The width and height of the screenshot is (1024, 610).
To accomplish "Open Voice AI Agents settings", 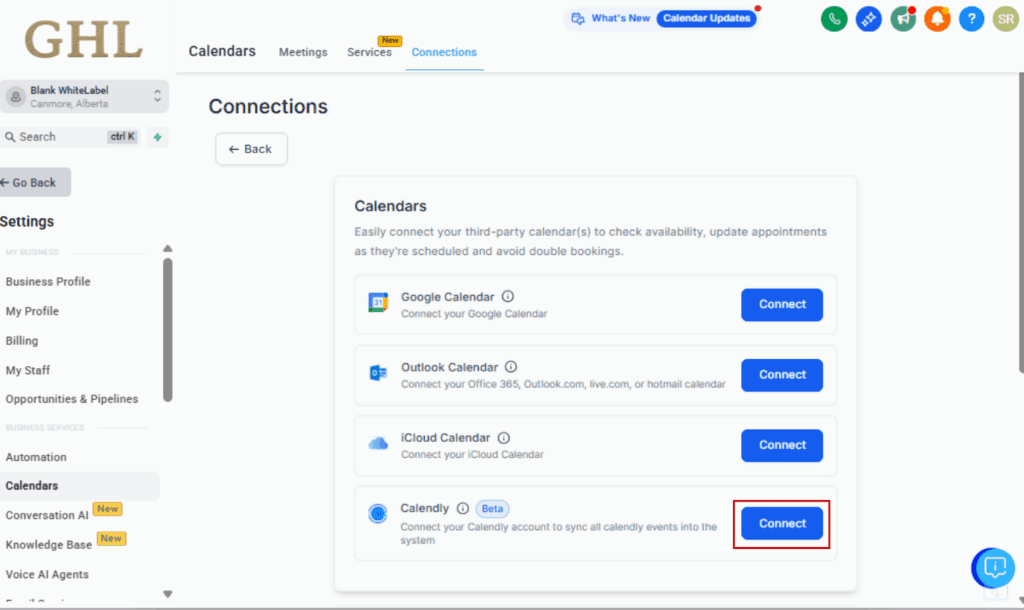I will [47, 575].
